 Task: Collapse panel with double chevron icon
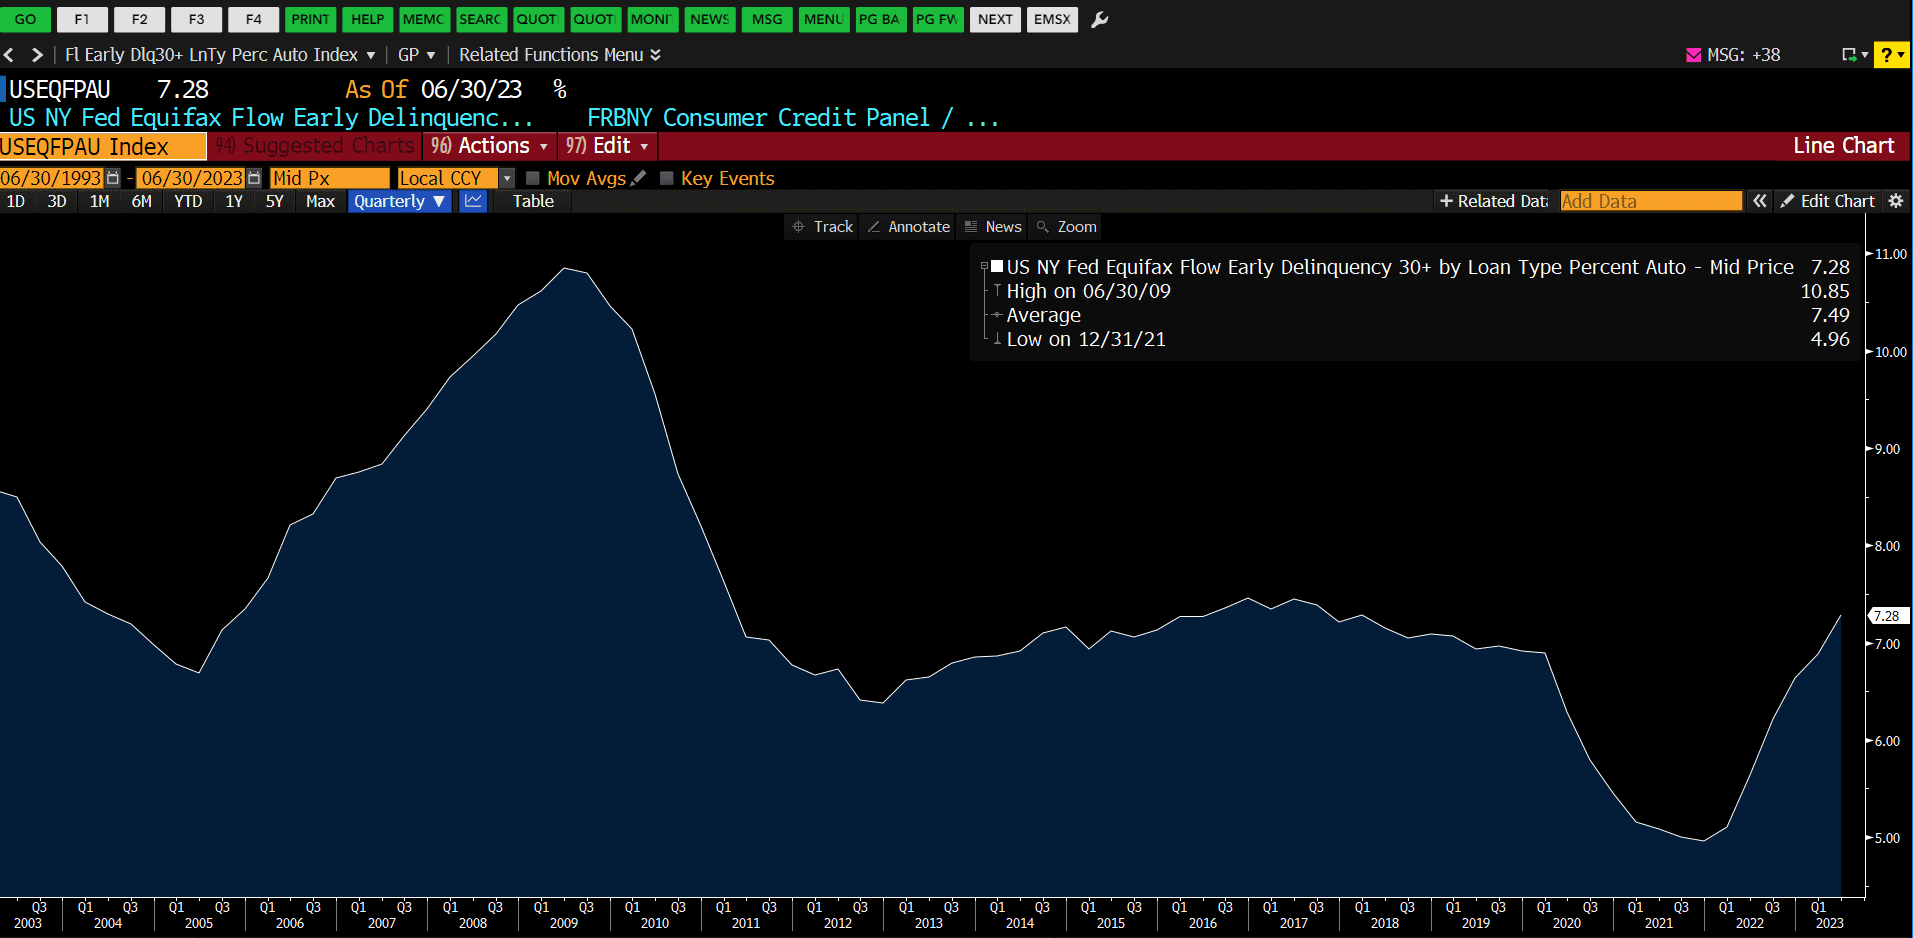1759,201
